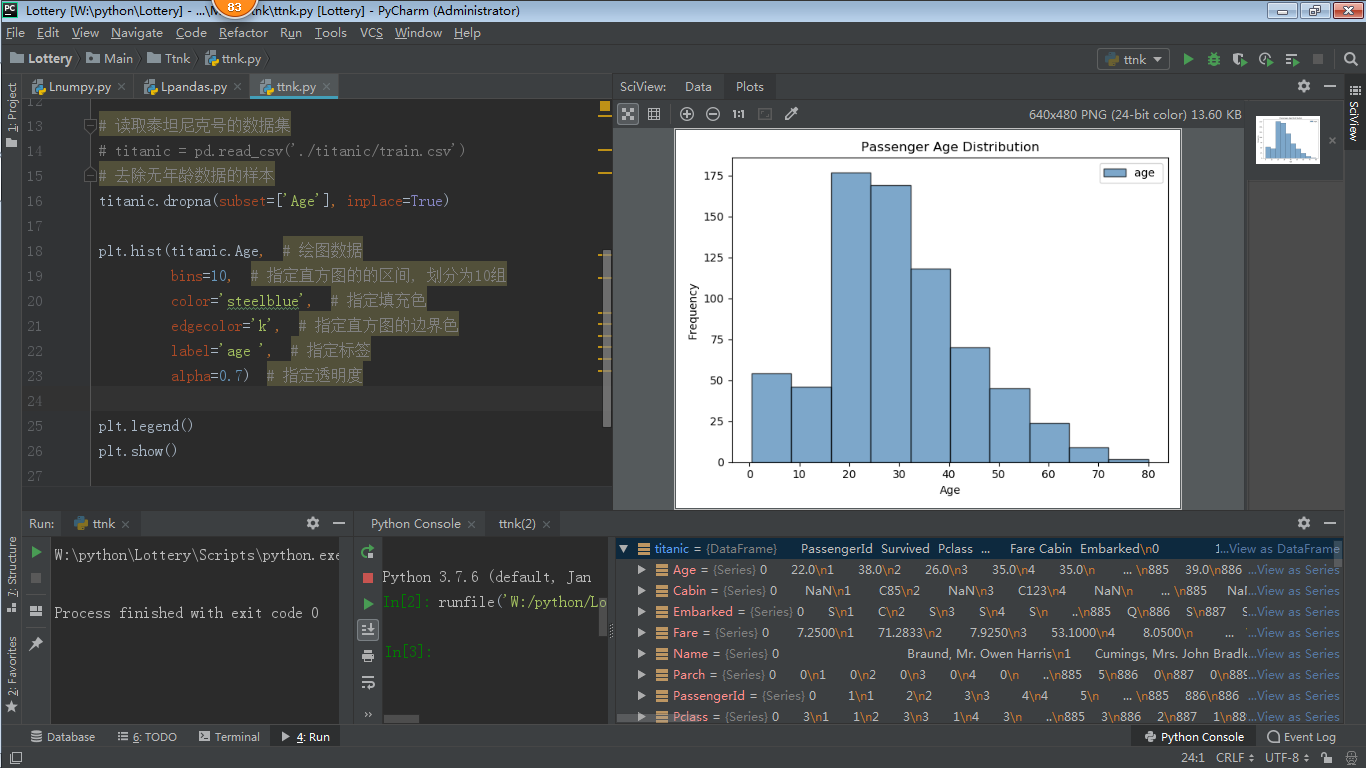Set plot zoom to actual size 1:1
This screenshot has width=1366, height=768.
pyautogui.click(x=738, y=114)
